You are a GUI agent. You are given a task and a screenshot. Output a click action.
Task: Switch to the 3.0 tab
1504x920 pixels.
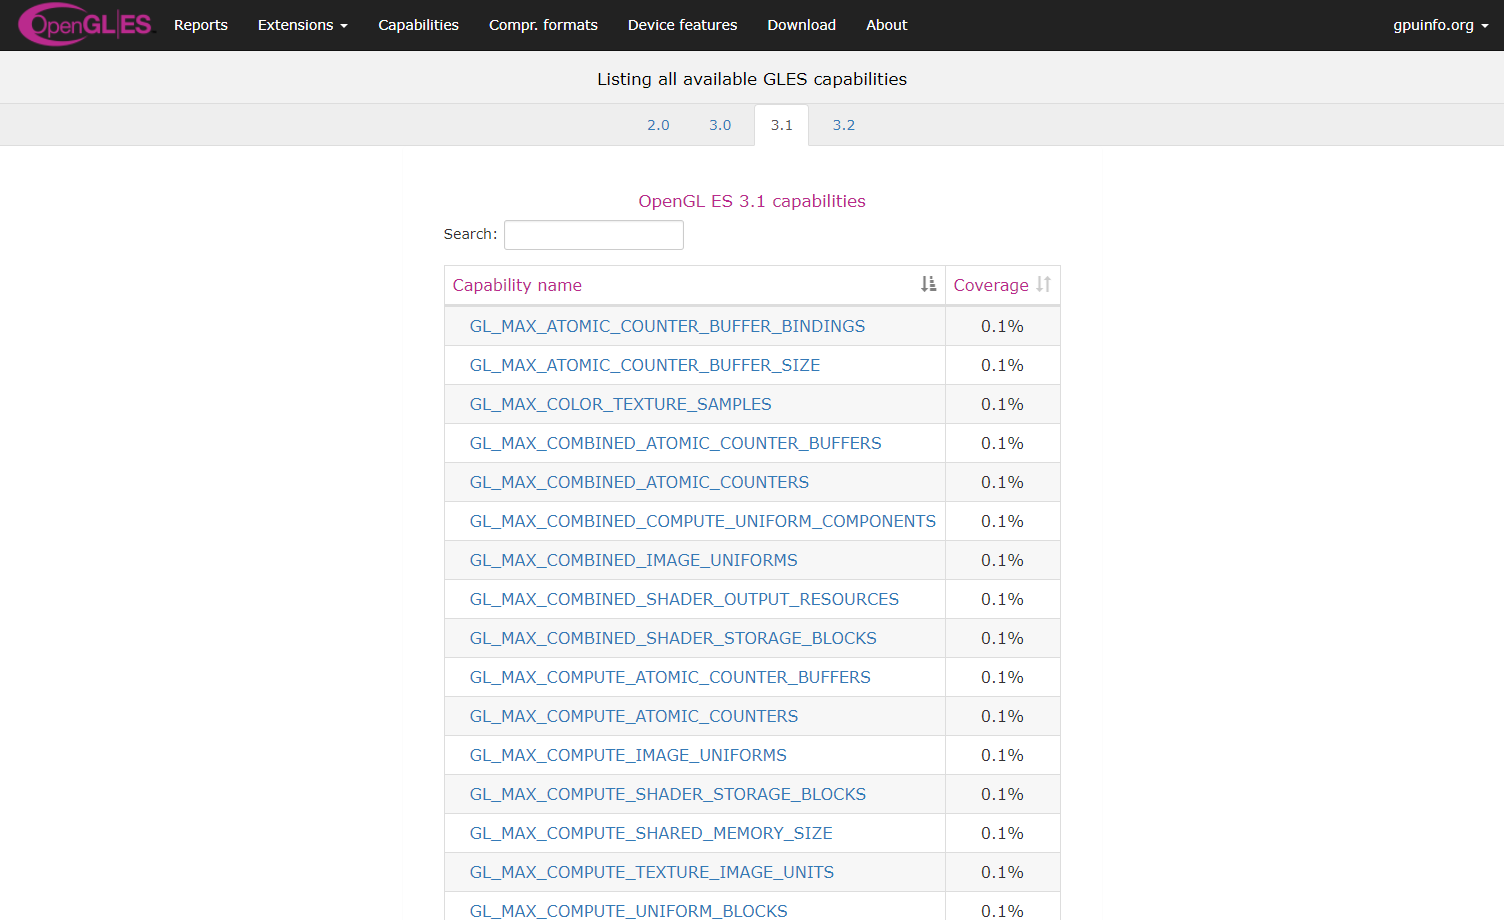tap(720, 125)
